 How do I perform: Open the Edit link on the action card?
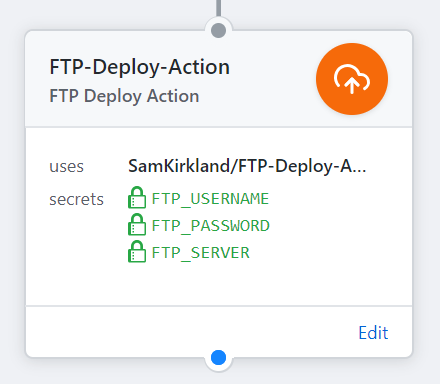[x=373, y=333]
